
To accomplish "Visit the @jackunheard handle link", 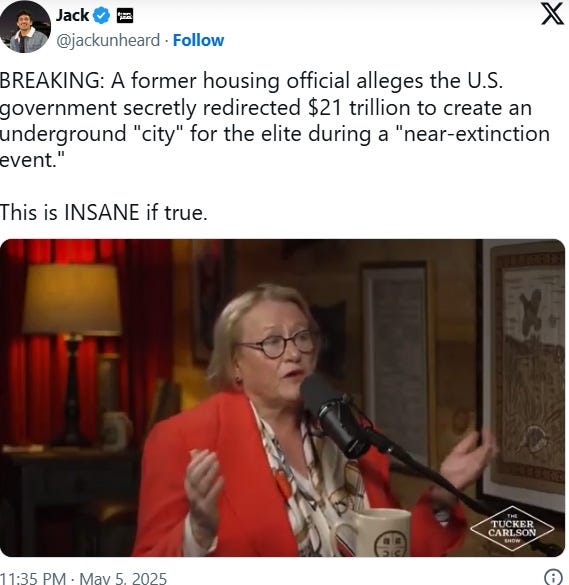I will (108, 40).
